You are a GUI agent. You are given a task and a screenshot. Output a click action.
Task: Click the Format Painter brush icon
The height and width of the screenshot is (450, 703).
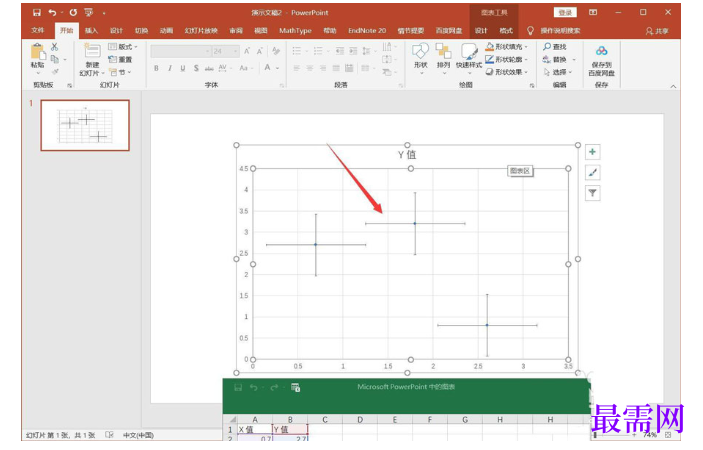[54, 72]
